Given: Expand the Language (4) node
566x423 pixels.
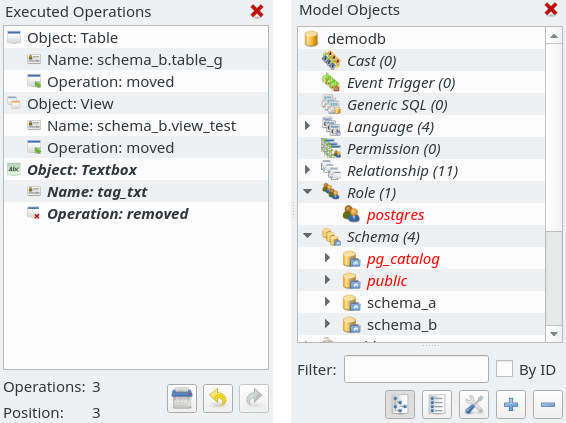Looking at the screenshot, I should (308, 126).
